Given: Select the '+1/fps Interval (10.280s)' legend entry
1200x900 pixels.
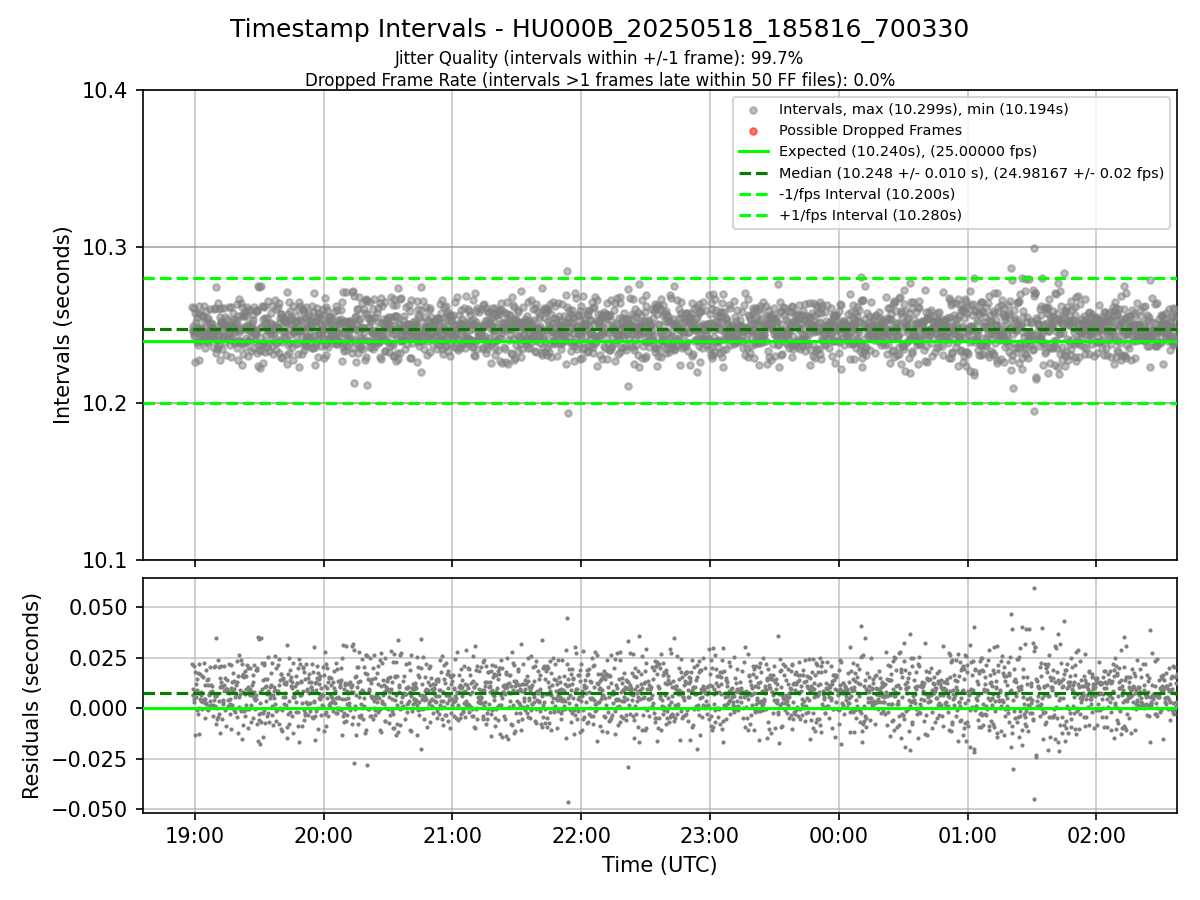Looking at the screenshot, I should (850, 215).
